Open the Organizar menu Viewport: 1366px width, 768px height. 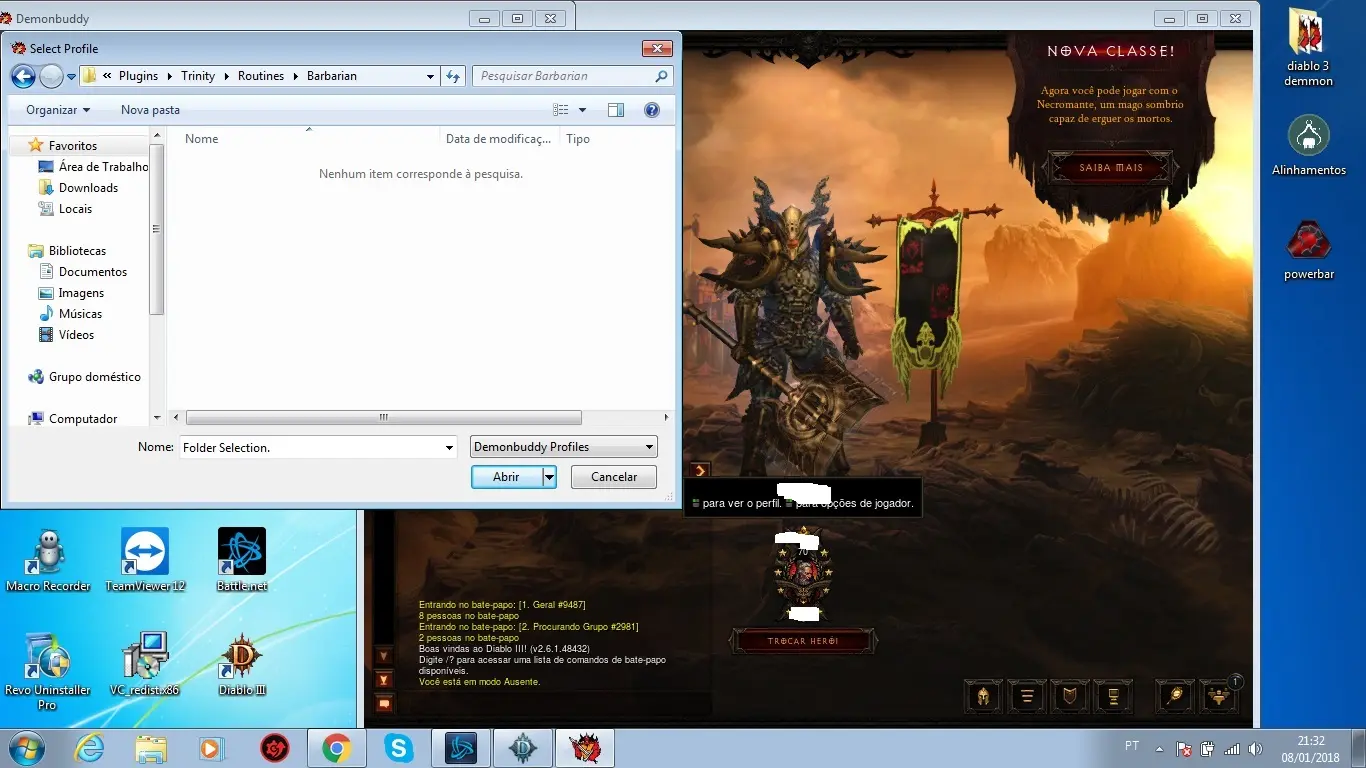58,110
